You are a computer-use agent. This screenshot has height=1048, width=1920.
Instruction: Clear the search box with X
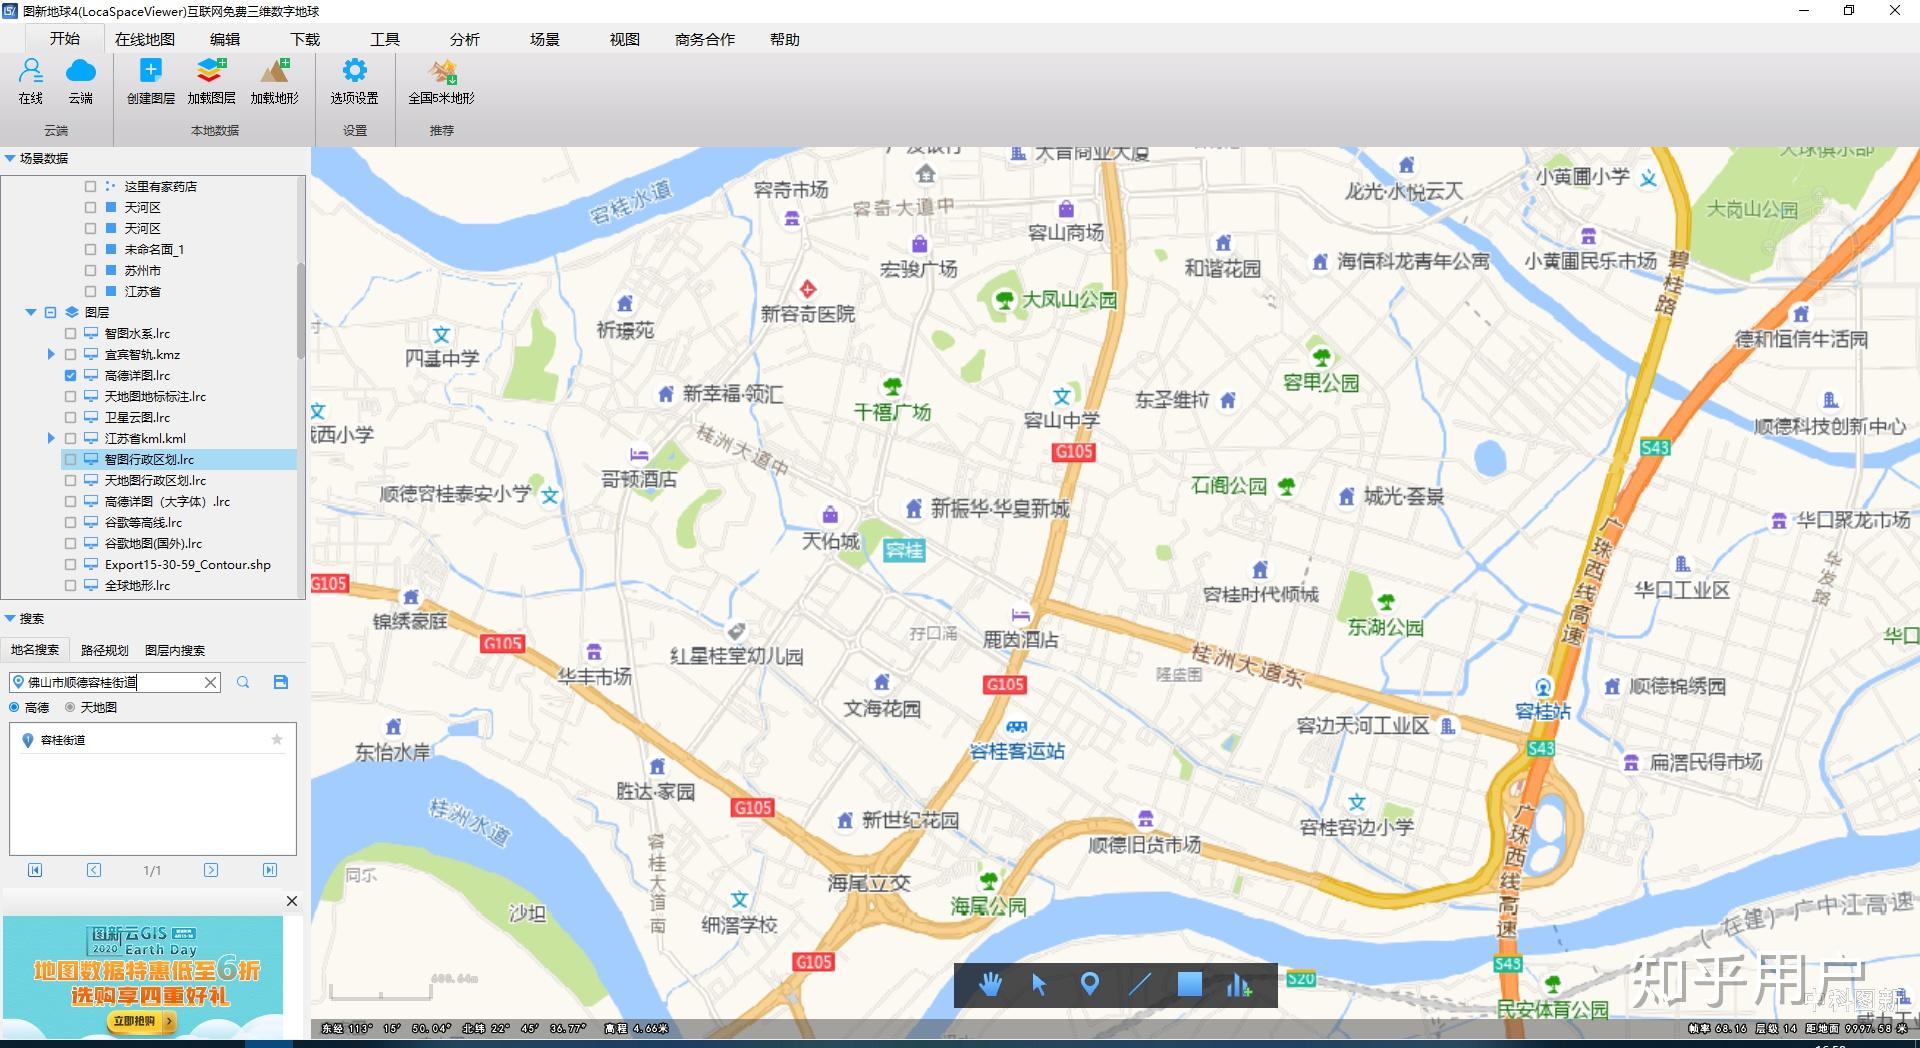pos(211,682)
